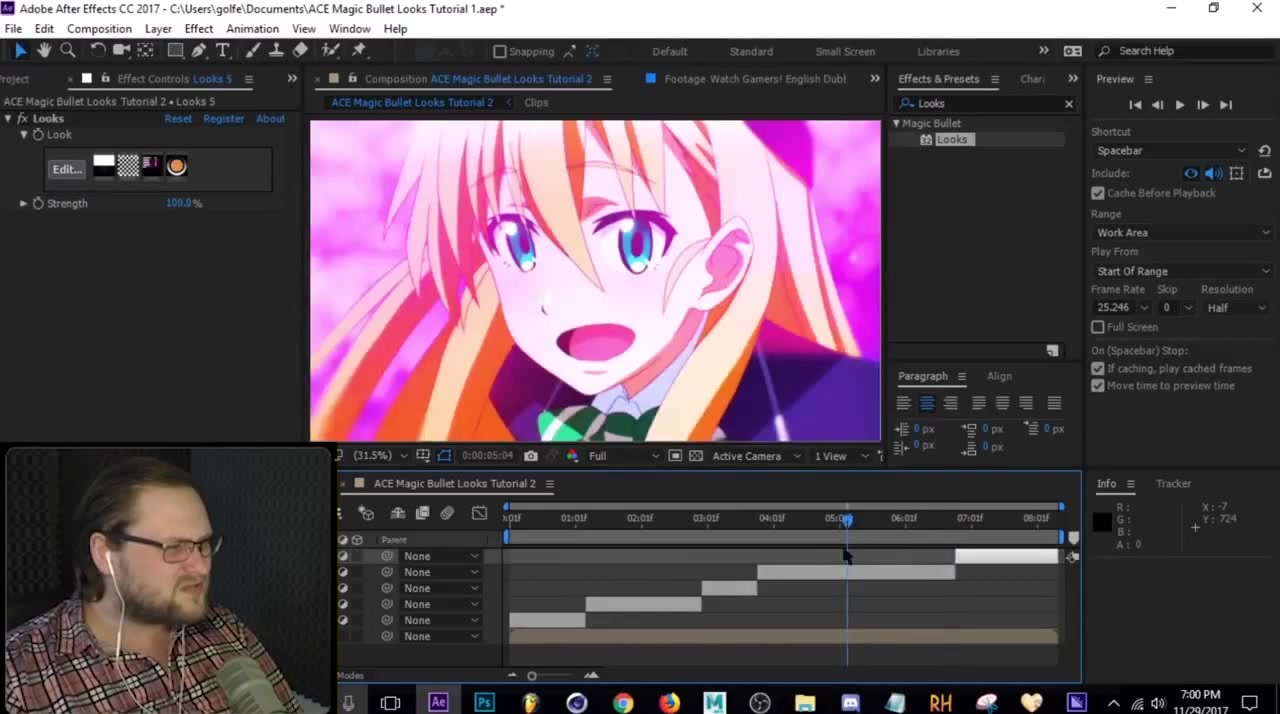Take a snapshot with the camera icon
The image size is (1280, 714).
click(x=531, y=456)
